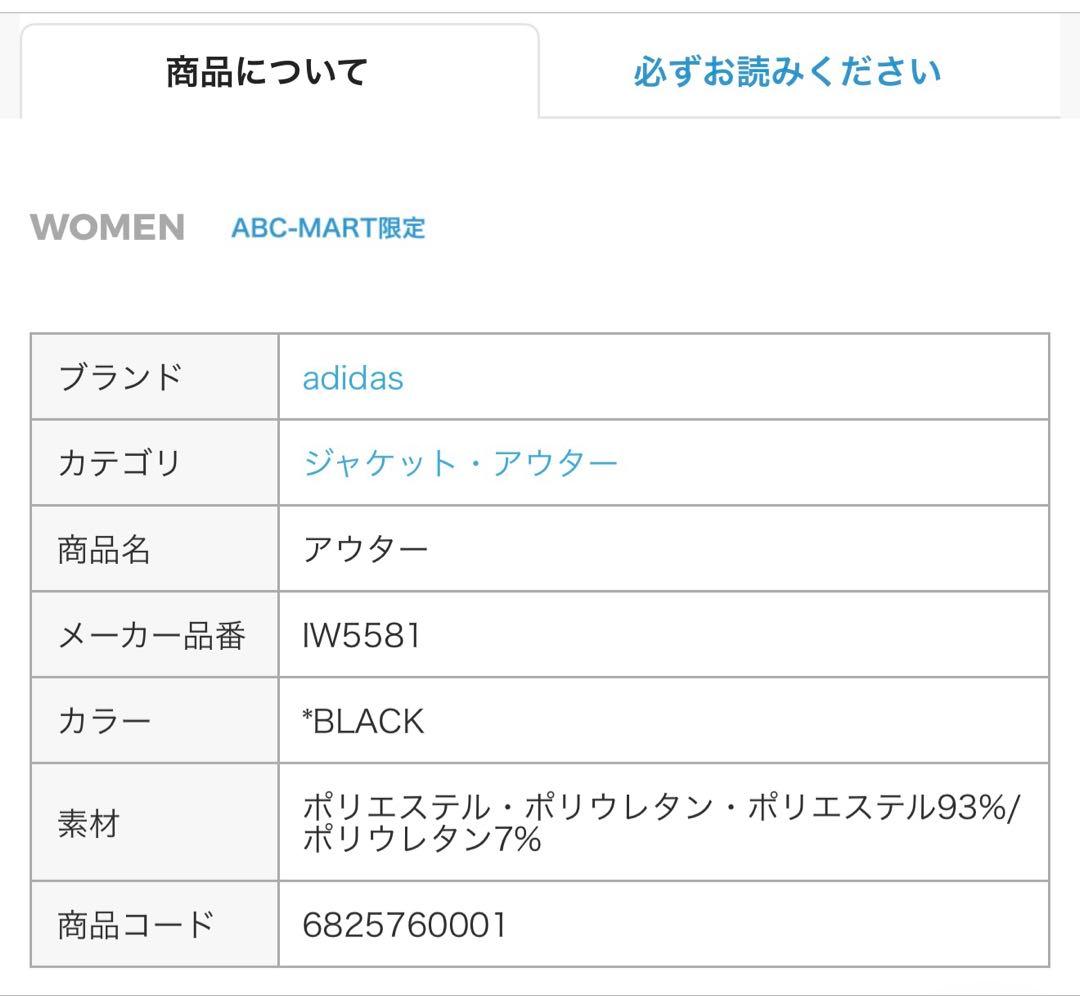Select the ABC-MART限定 label

[x=327, y=229]
